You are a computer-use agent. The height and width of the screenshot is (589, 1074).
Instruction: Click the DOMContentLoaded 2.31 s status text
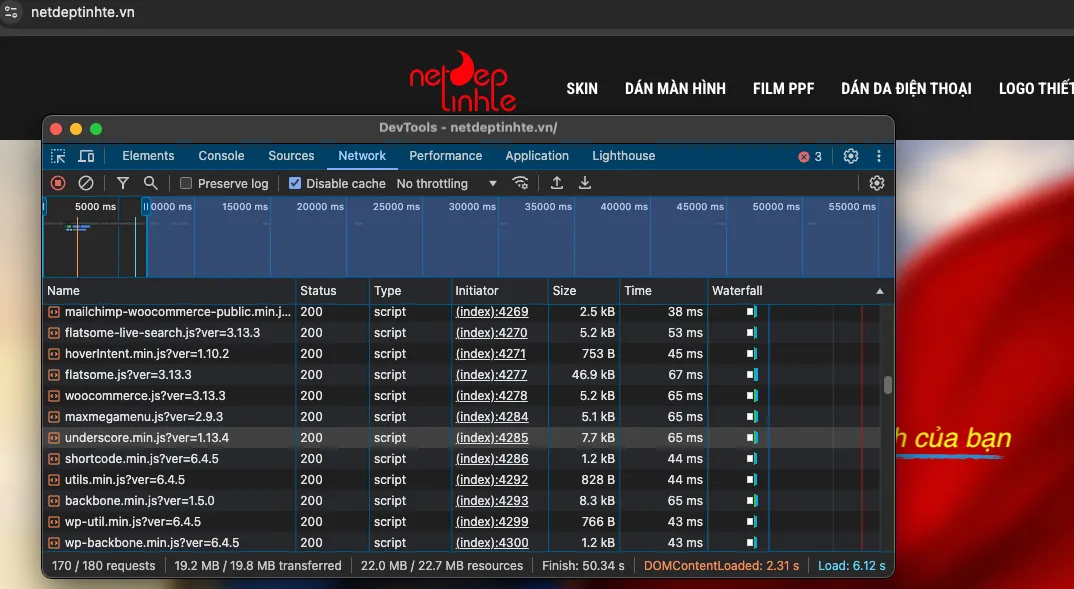click(x=721, y=566)
